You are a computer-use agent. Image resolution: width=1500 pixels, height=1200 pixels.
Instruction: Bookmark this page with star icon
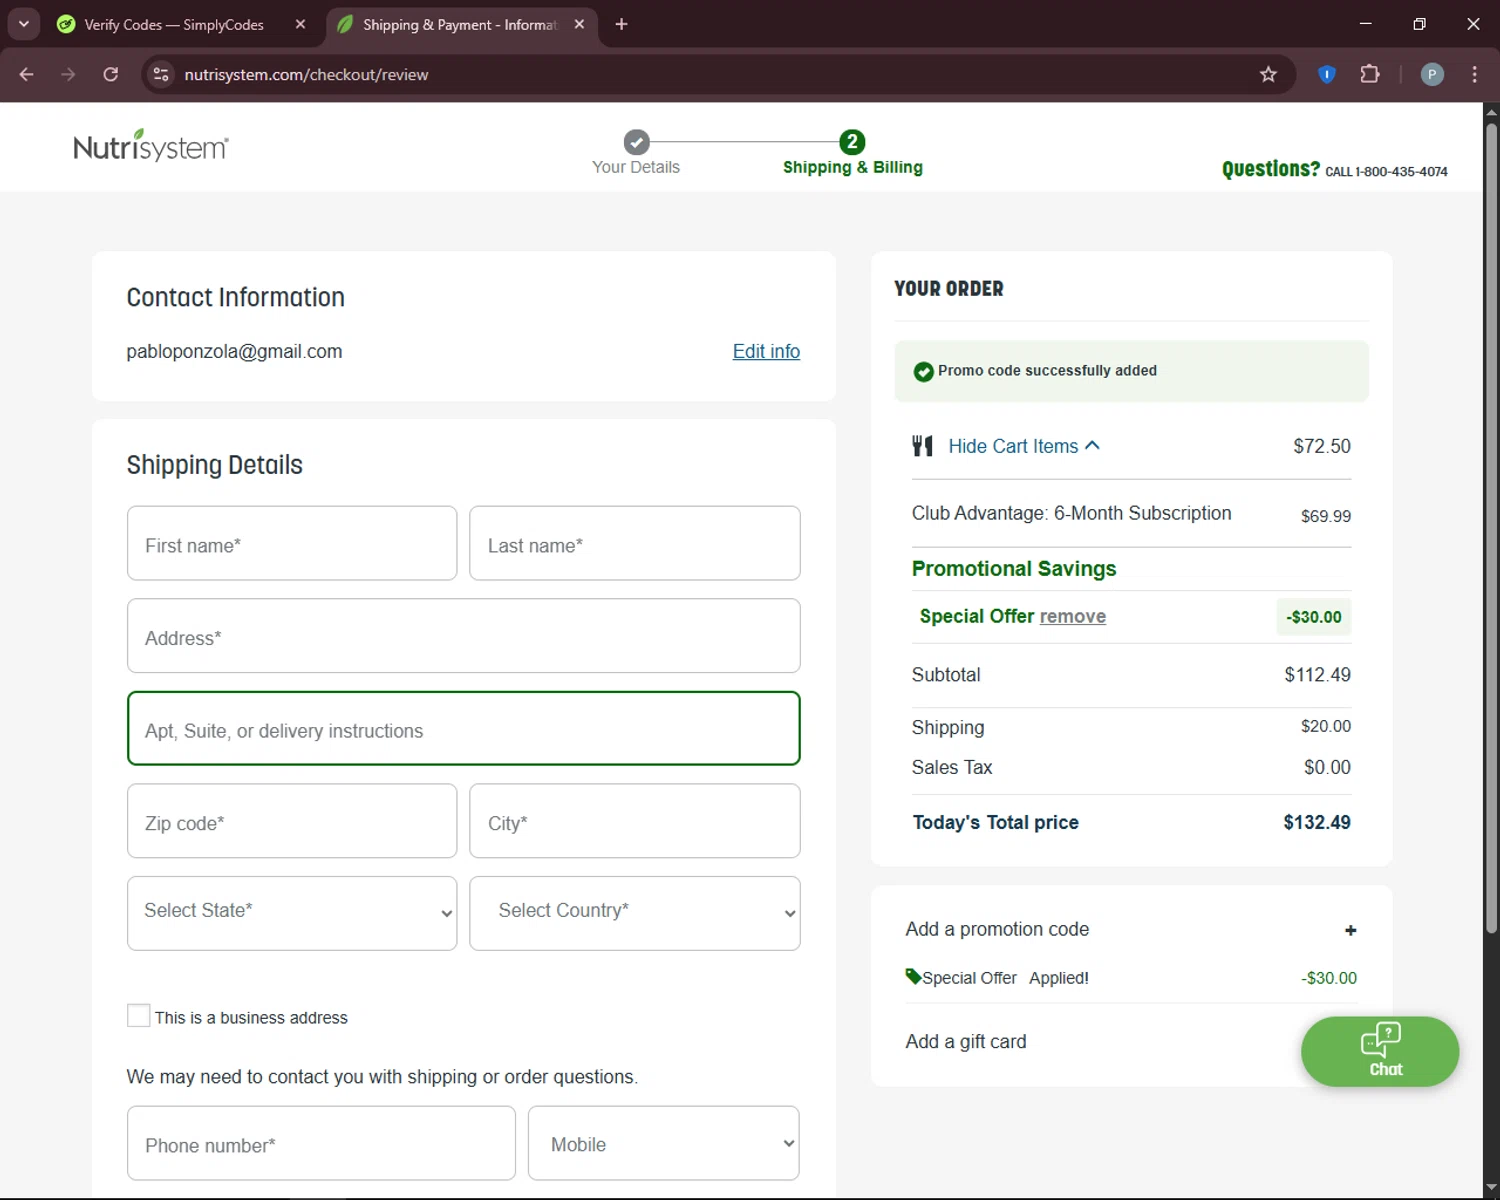point(1268,74)
